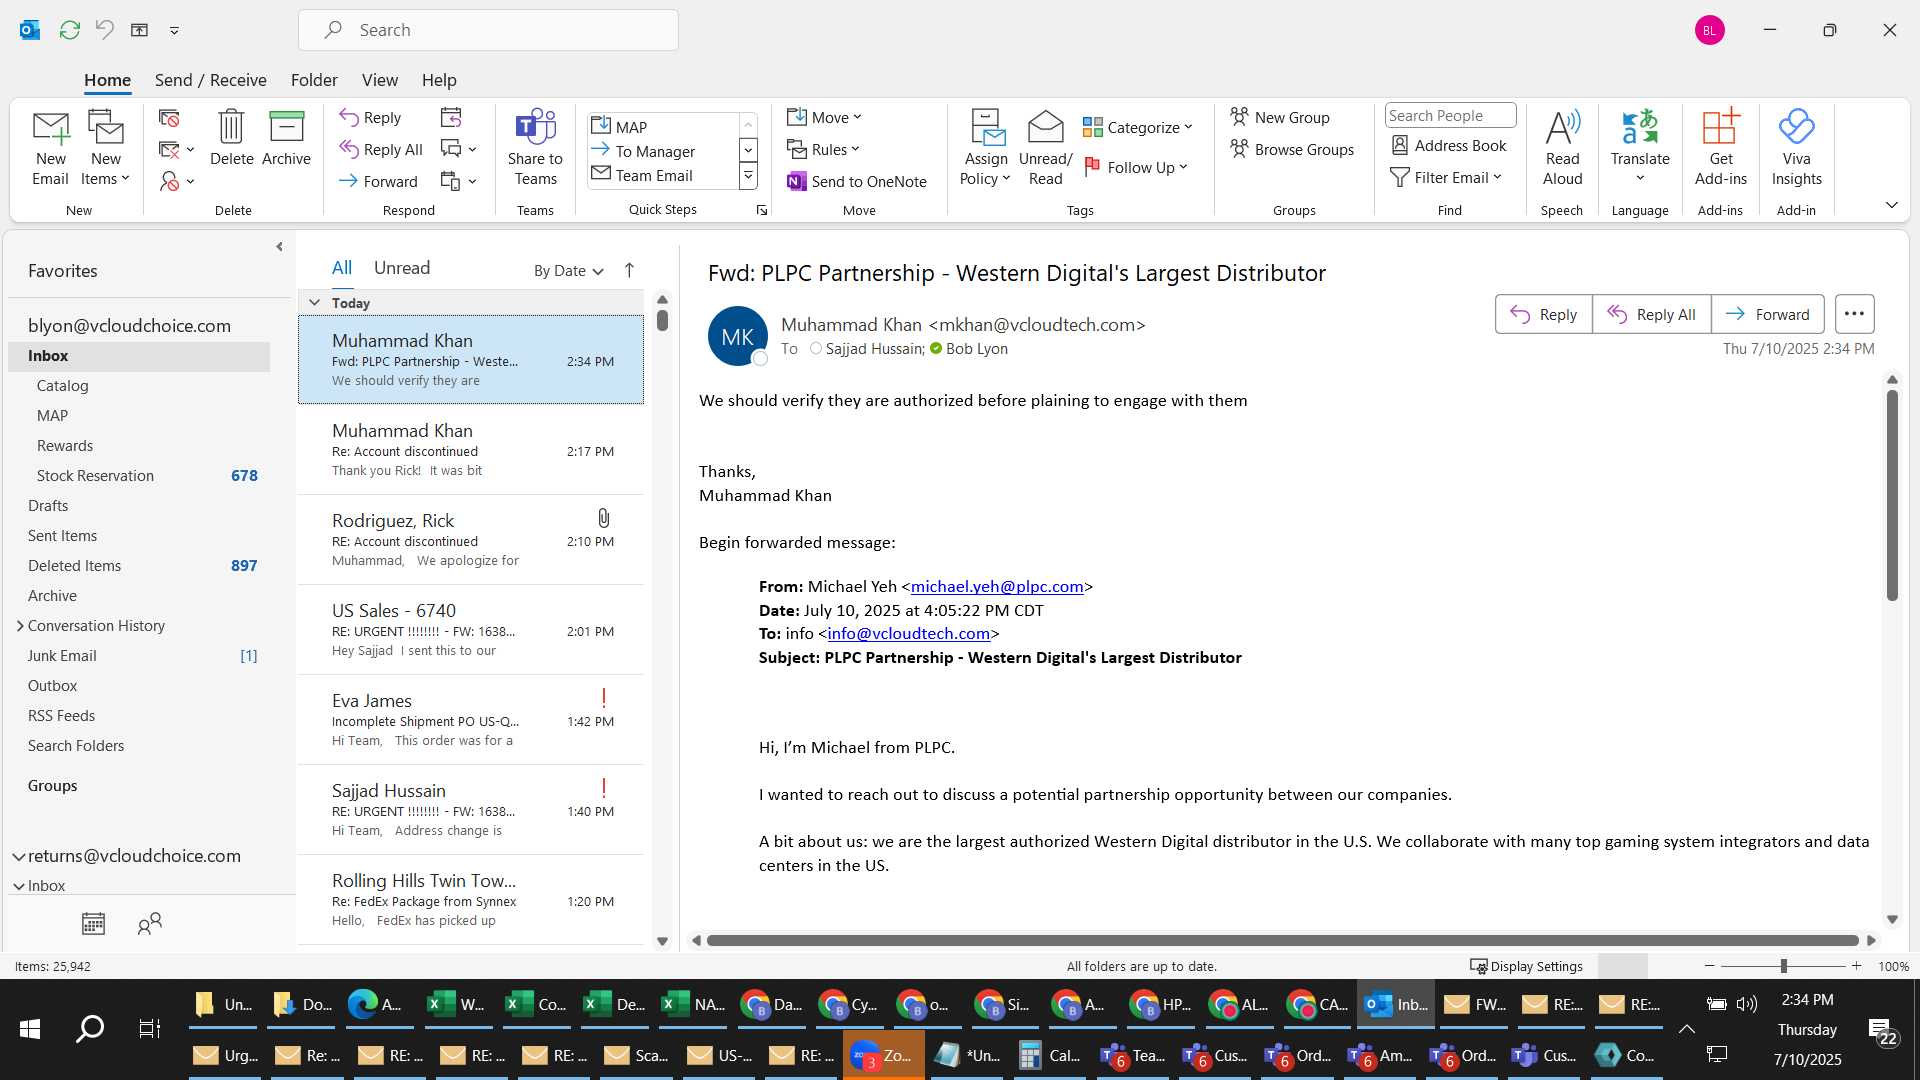Select the Home ribbon tab
1920x1080 pixels.
click(x=107, y=80)
